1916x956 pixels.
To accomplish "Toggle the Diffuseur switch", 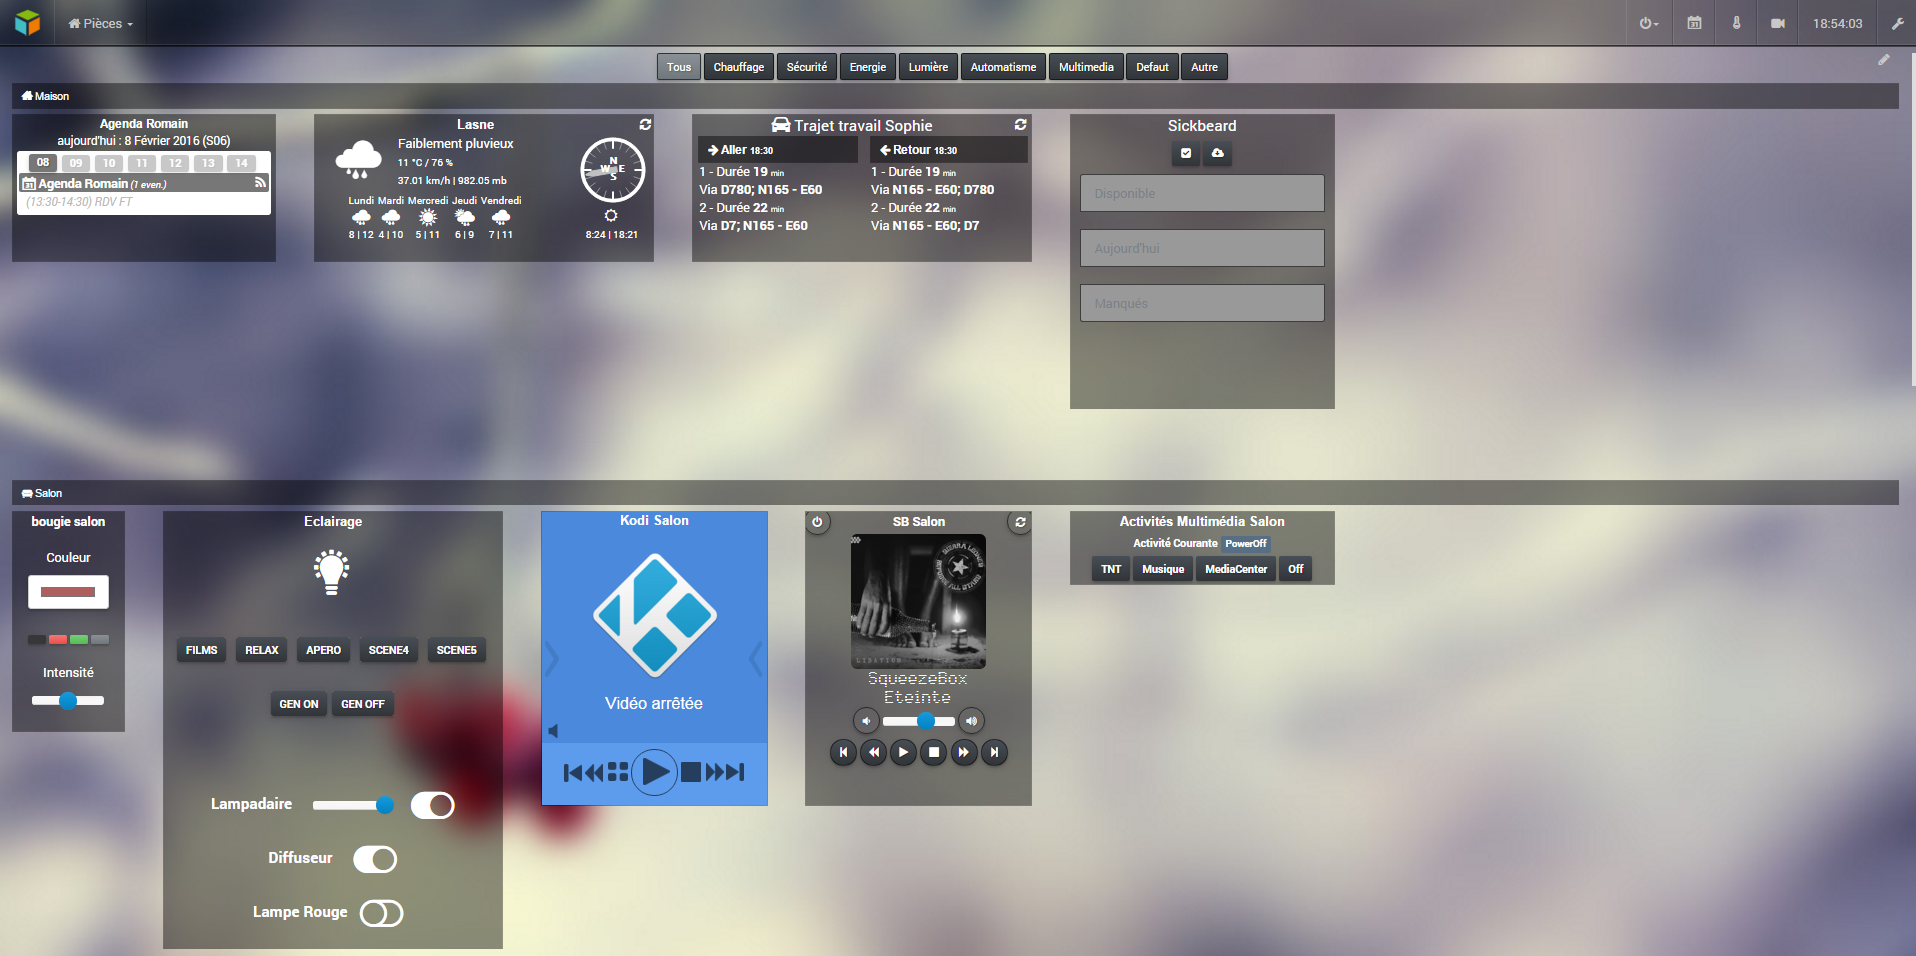I will [375, 859].
